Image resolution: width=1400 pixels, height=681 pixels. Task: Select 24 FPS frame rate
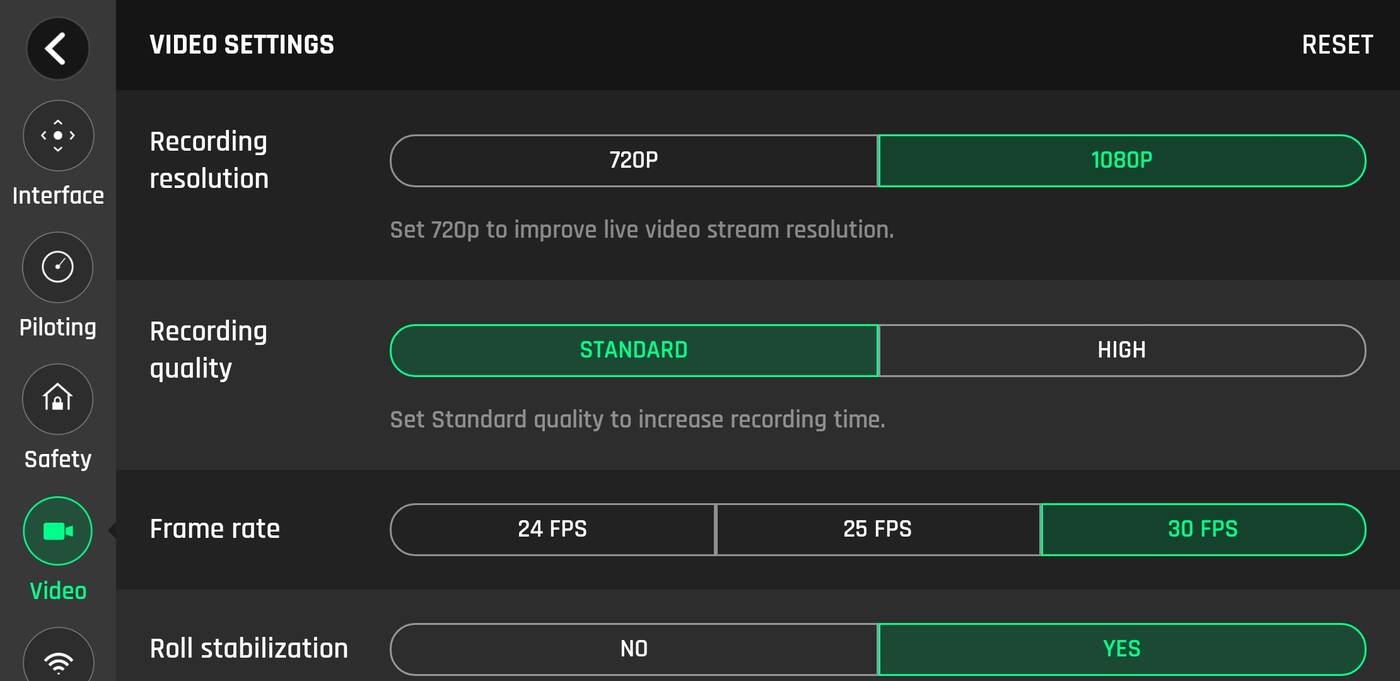point(552,529)
